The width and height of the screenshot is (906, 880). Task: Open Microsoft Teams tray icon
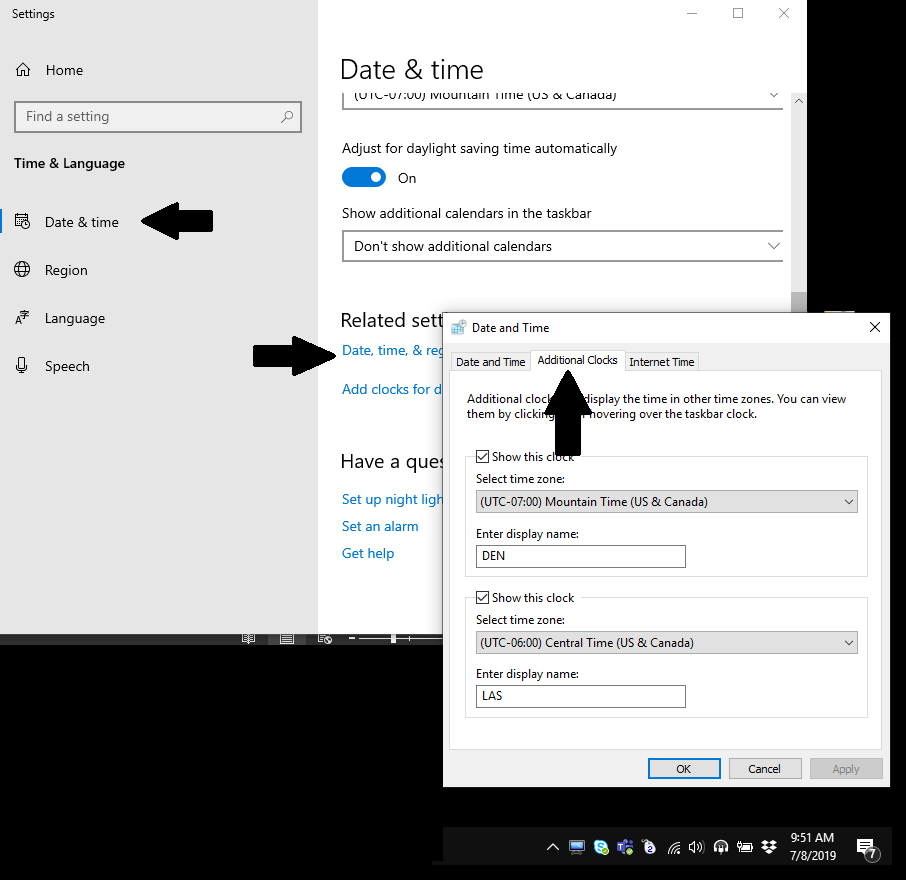[625, 847]
